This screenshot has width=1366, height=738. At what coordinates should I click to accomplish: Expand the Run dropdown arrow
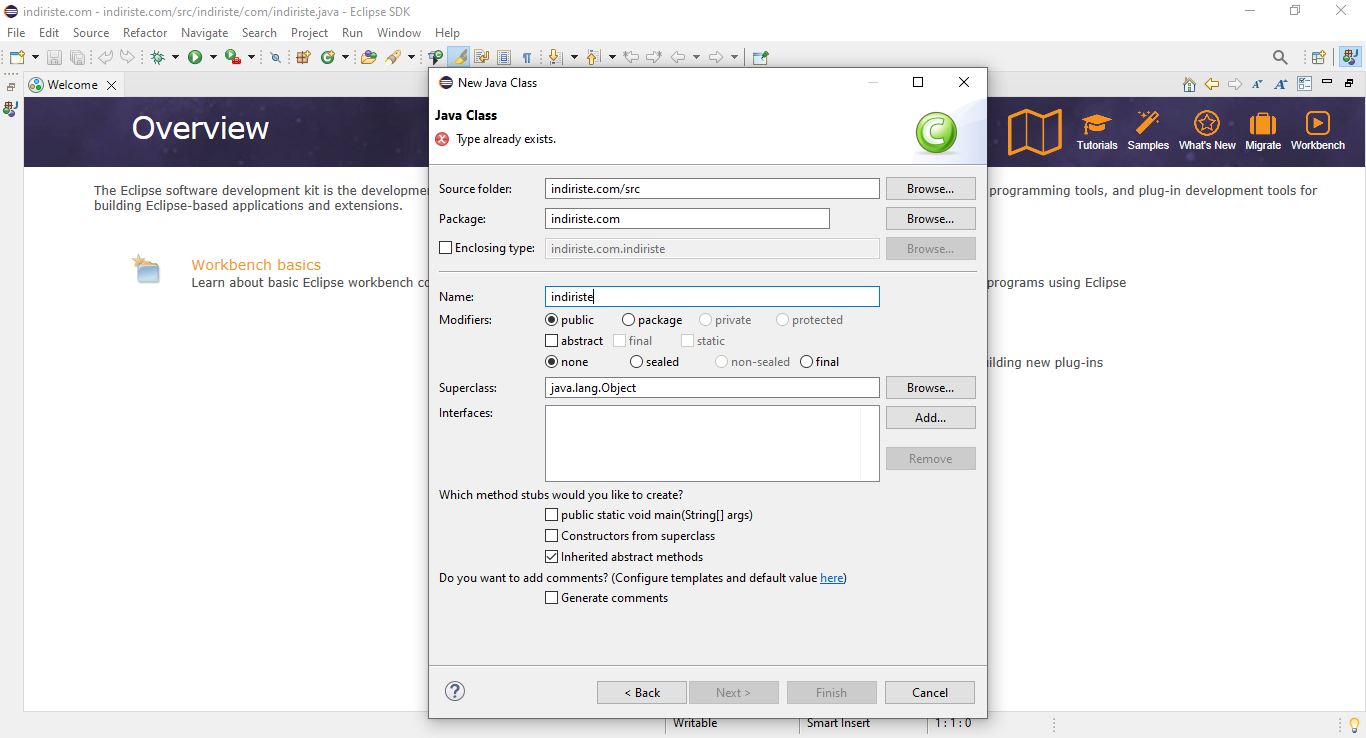(213, 57)
